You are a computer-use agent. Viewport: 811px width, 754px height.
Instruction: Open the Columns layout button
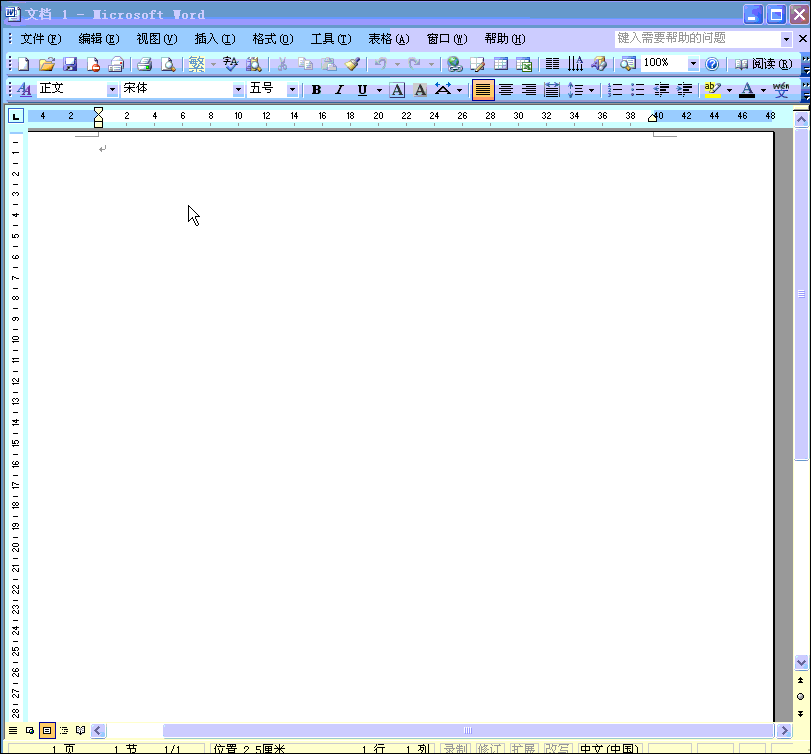552,64
